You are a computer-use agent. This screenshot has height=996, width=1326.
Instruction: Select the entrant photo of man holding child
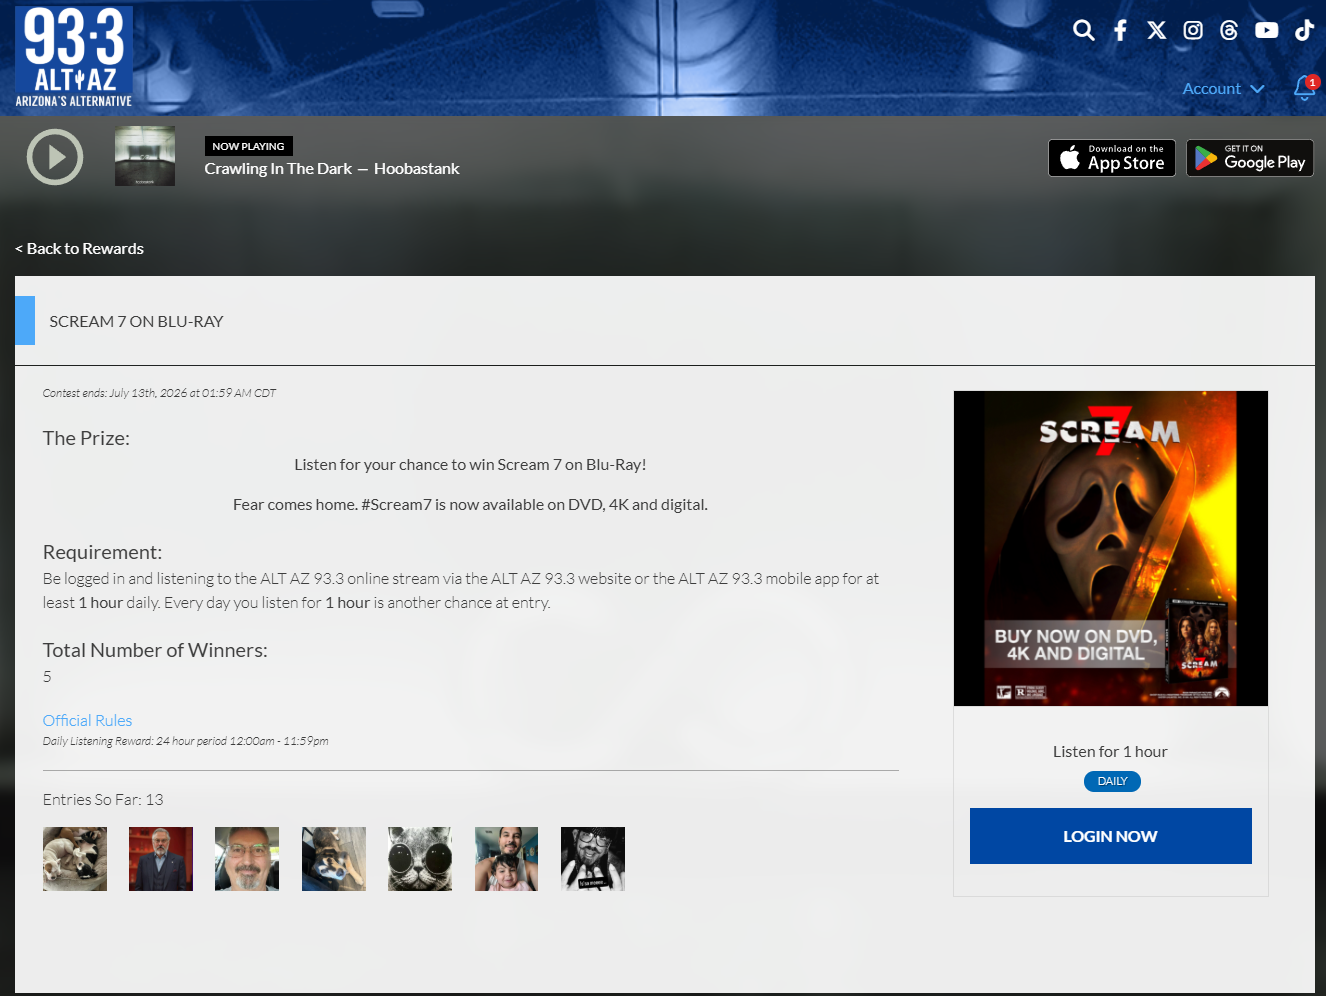coord(506,859)
